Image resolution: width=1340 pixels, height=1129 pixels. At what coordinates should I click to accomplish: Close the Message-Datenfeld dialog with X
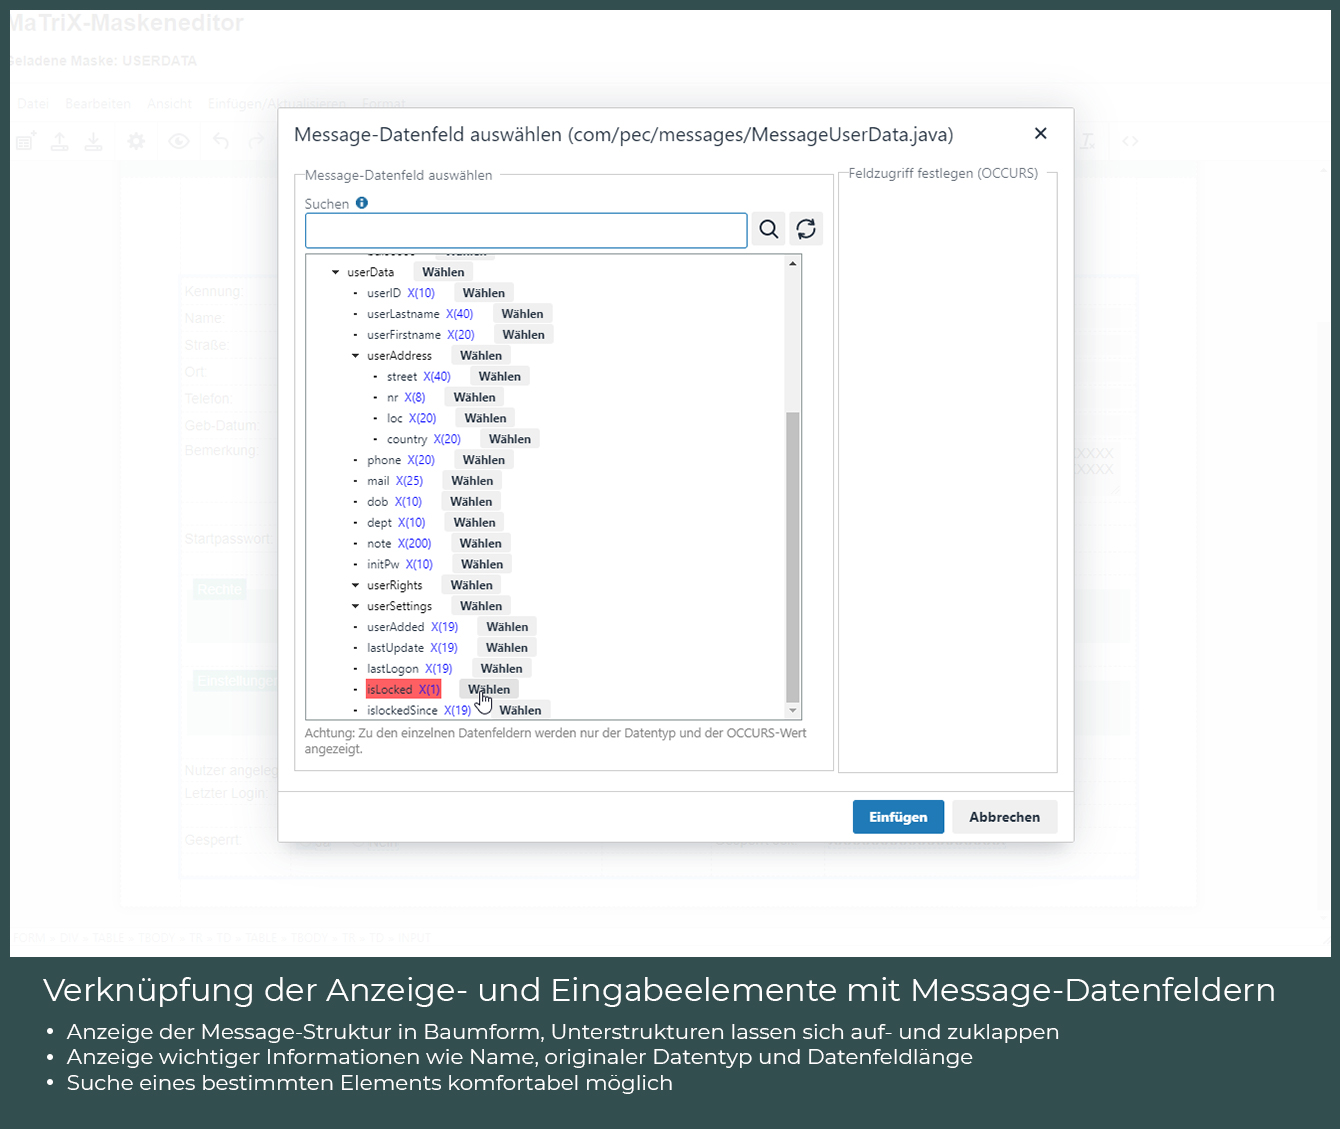1040,134
